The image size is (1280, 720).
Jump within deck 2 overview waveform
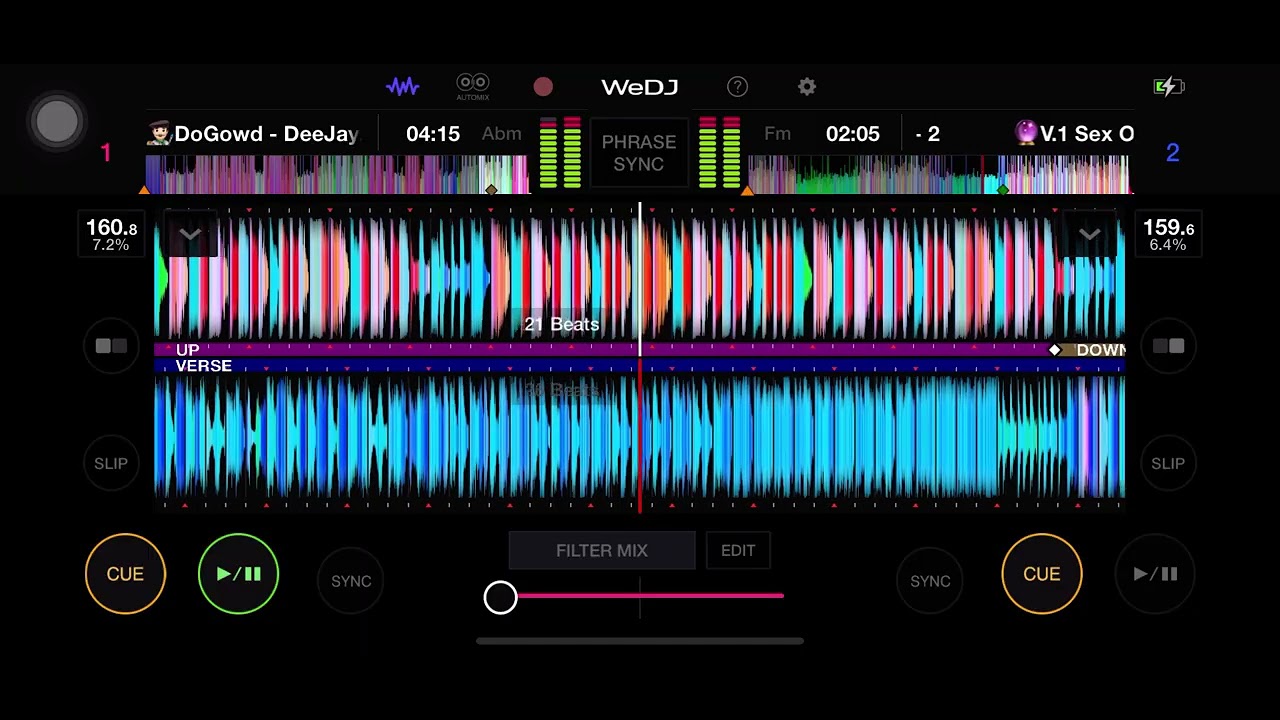[x=939, y=174]
